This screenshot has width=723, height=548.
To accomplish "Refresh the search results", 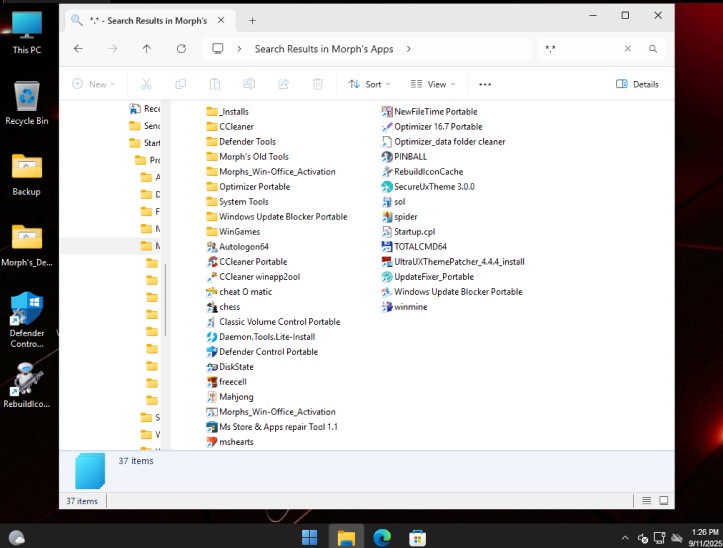I will coord(181,48).
